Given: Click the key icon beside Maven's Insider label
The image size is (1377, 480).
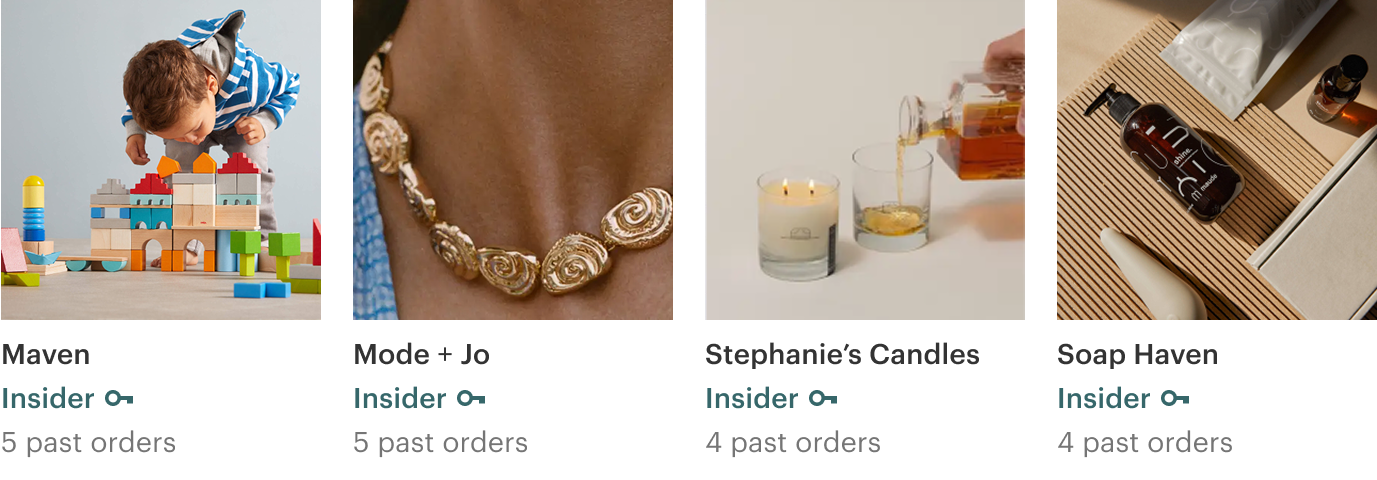Looking at the screenshot, I should [119, 399].
